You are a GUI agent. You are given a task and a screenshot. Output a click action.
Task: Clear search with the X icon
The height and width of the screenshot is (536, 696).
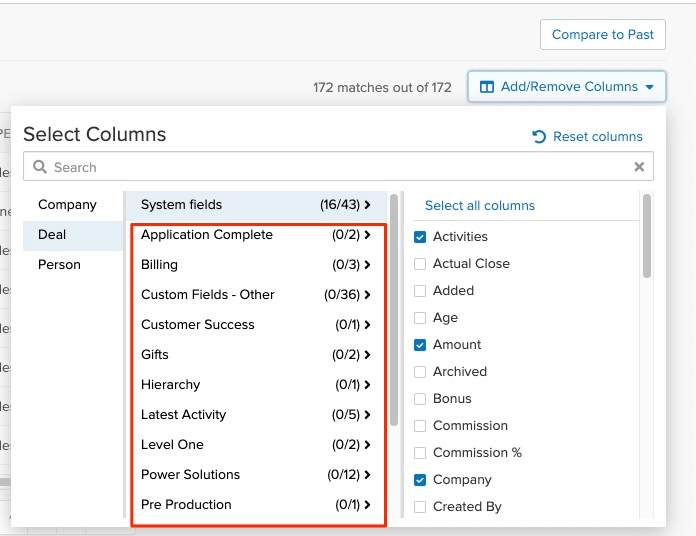point(640,167)
